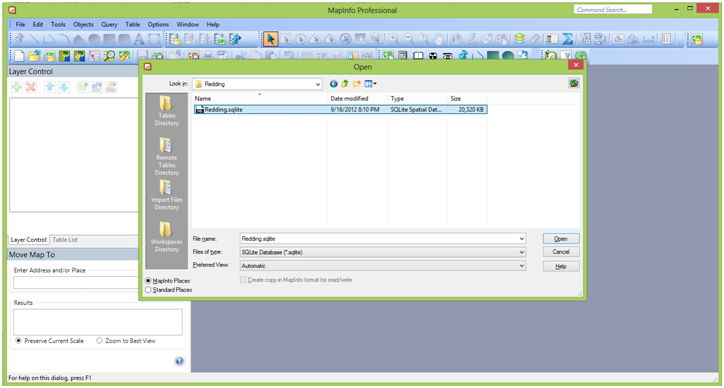Click the Text tool letter A icon
This screenshot has width=724, height=388.
pyautogui.click(x=139, y=39)
